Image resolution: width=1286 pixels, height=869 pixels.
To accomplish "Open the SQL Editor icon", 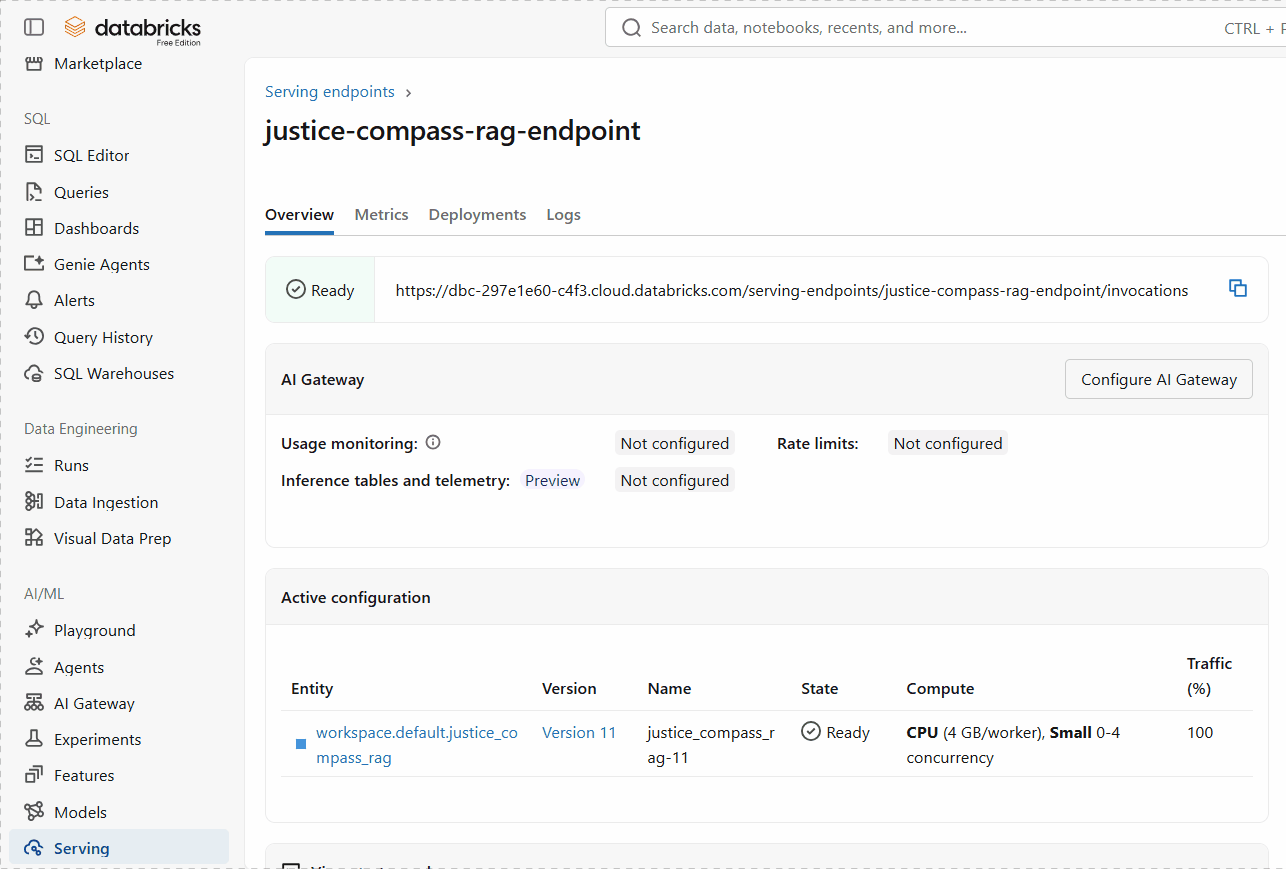I will [34, 156].
